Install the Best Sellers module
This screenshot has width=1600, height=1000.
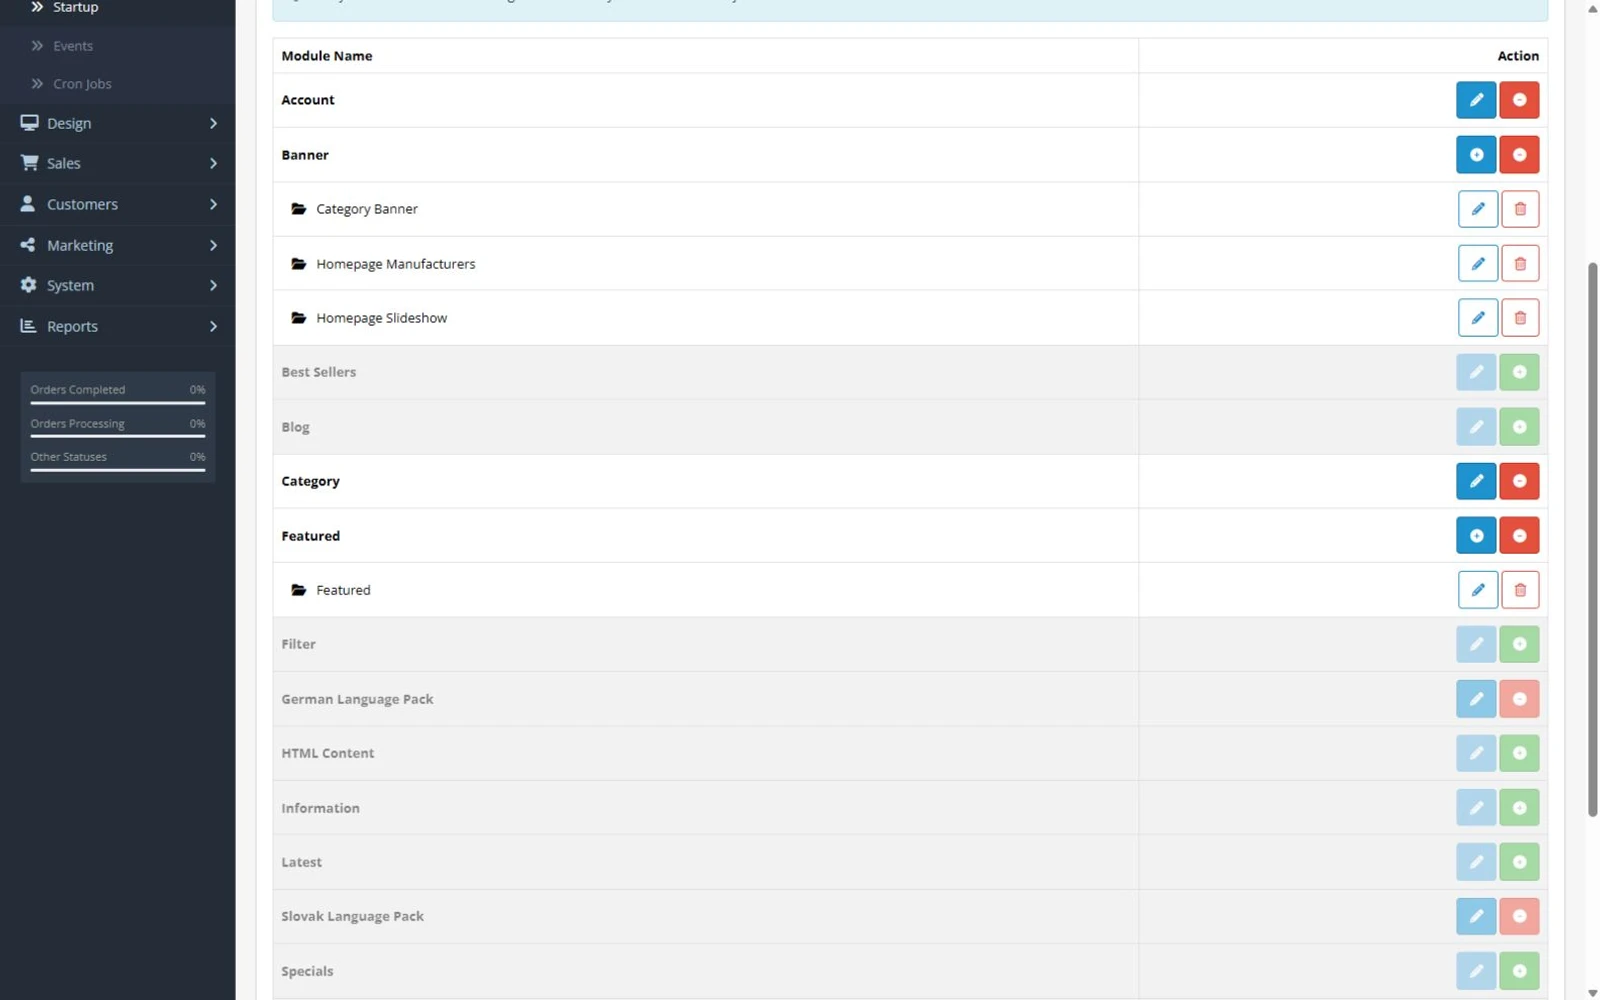1519,372
